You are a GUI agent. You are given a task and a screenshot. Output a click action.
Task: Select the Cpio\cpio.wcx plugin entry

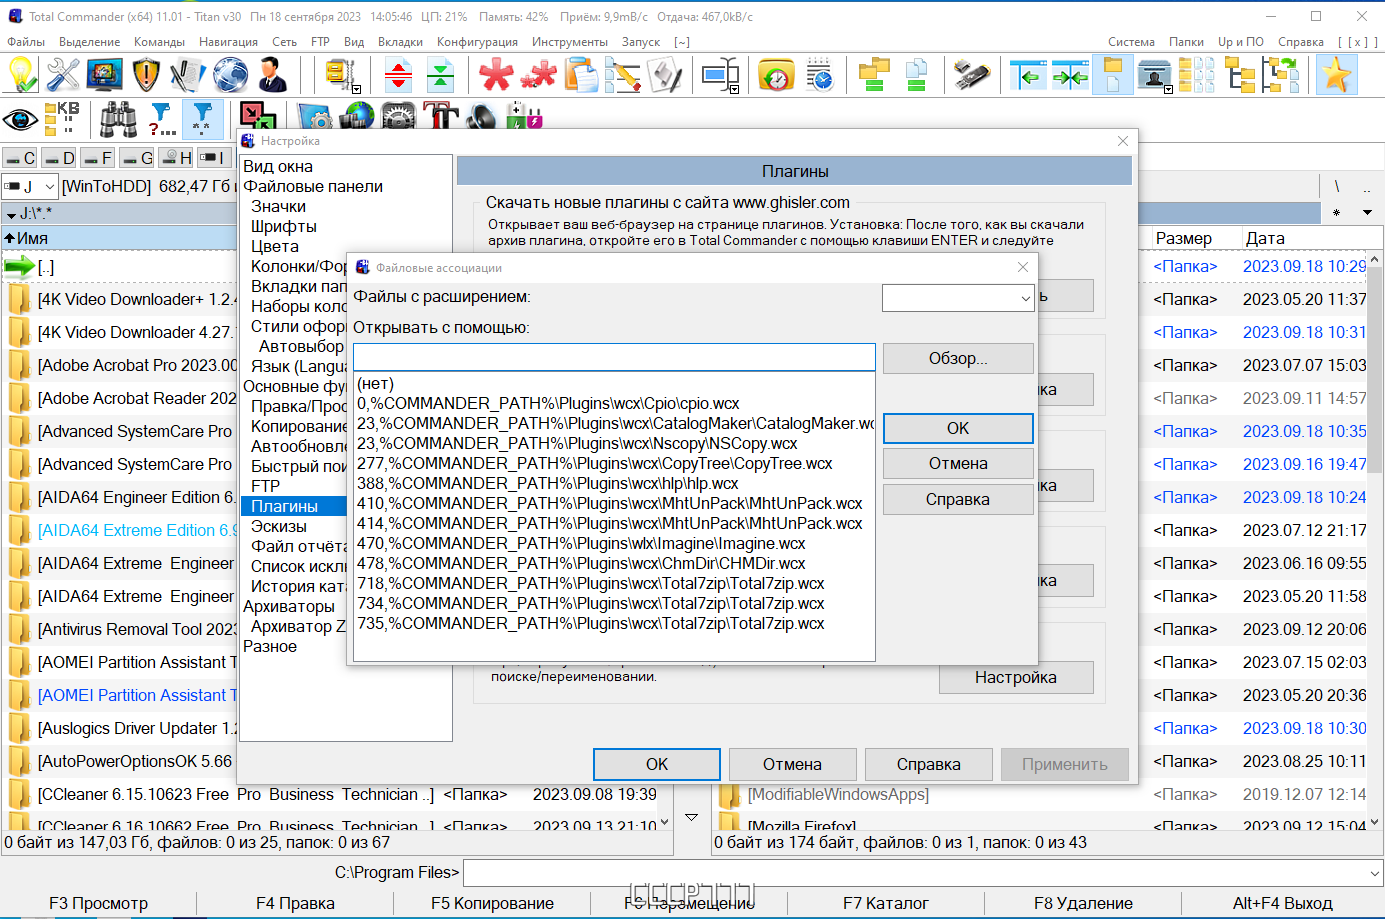614,403
